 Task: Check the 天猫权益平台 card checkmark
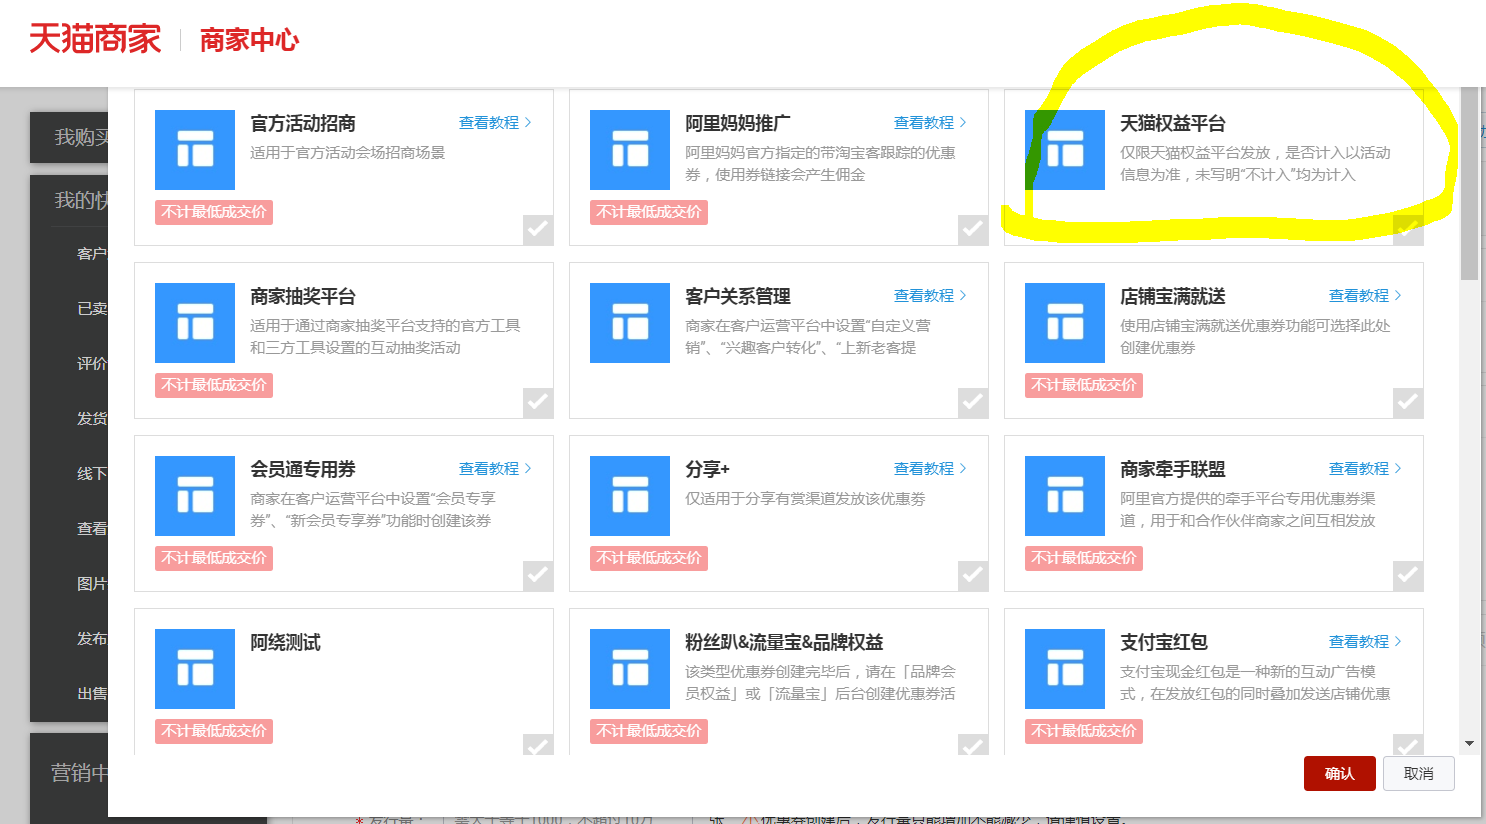1408,230
